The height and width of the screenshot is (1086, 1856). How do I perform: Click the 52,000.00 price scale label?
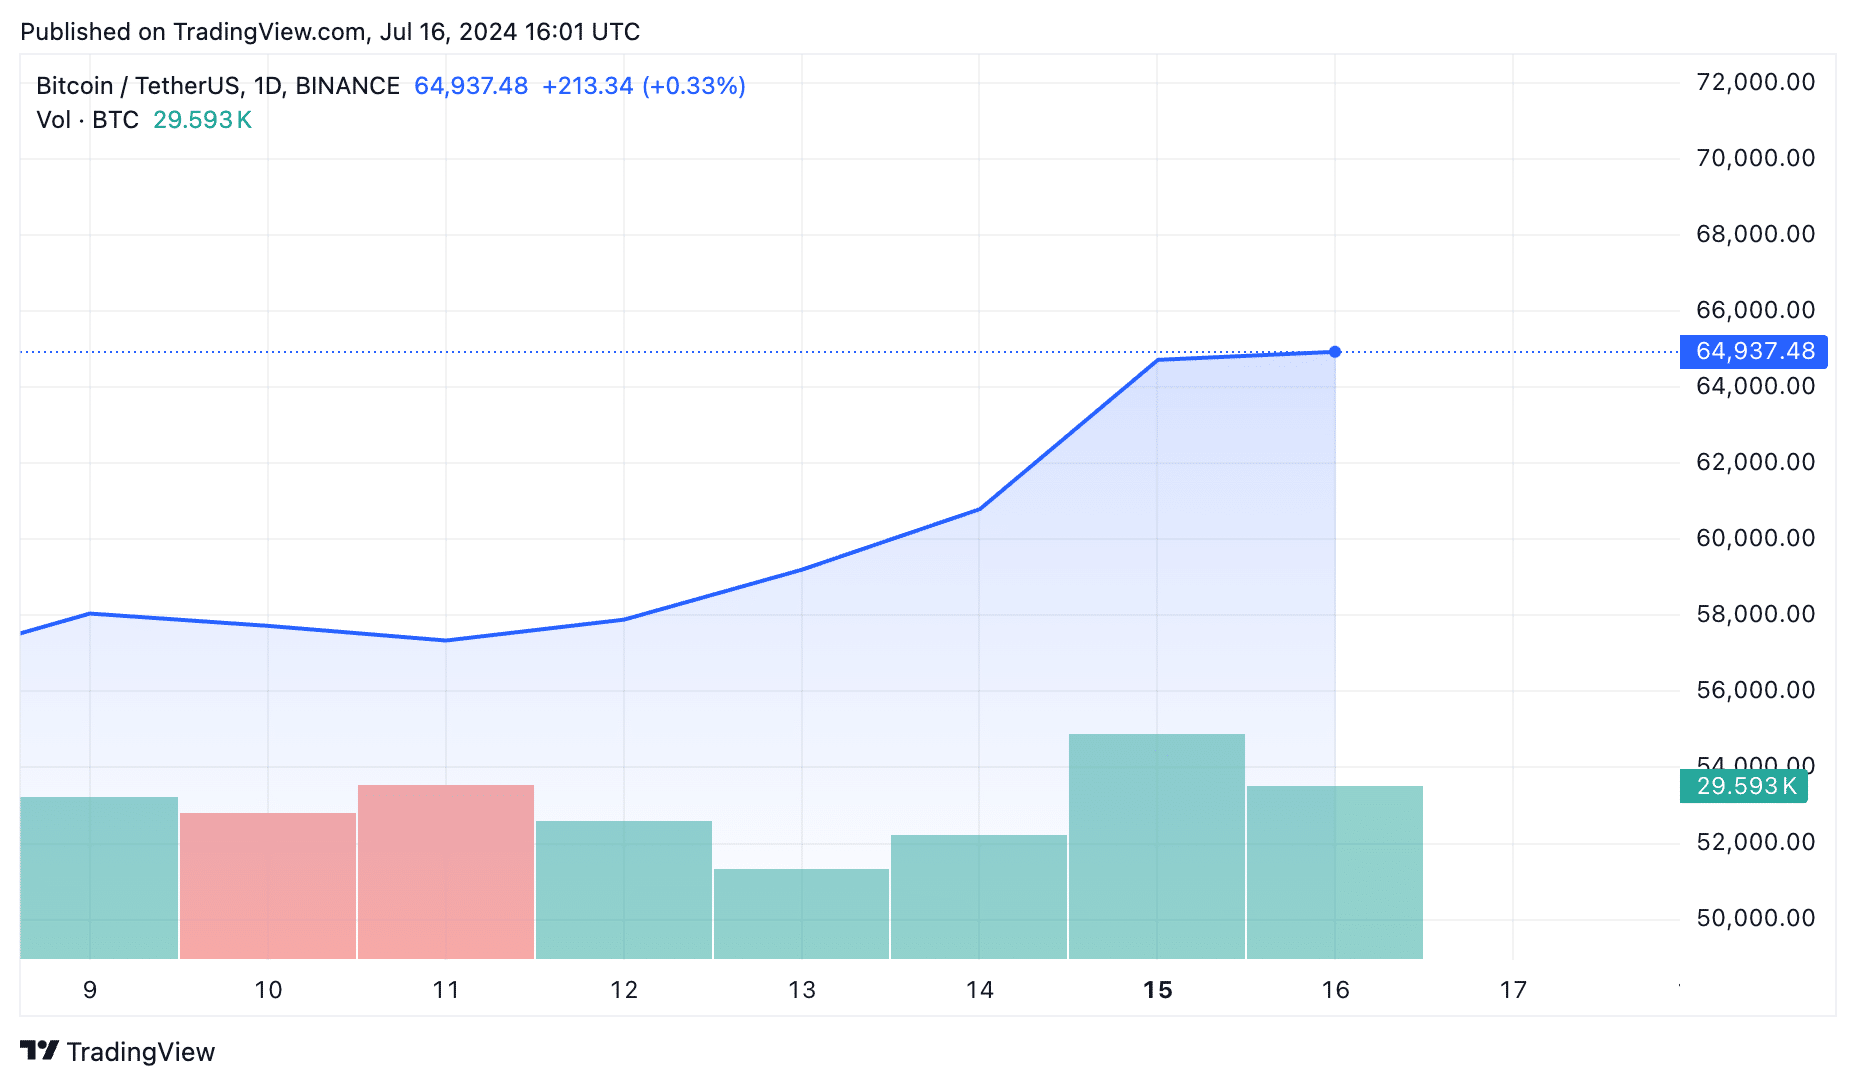click(x=1756, y=842)
